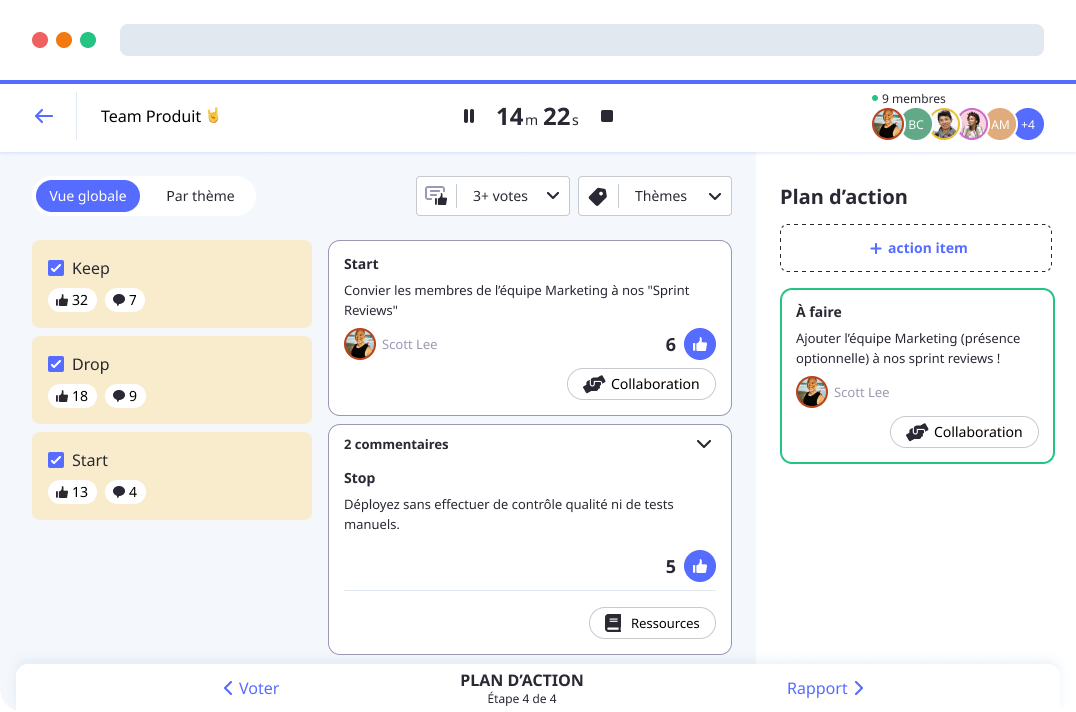Image resolution: width=1076 pixels, height=712 pixels.
Task: Click the Drop 18 likes badge
Action: coord(72,396)
